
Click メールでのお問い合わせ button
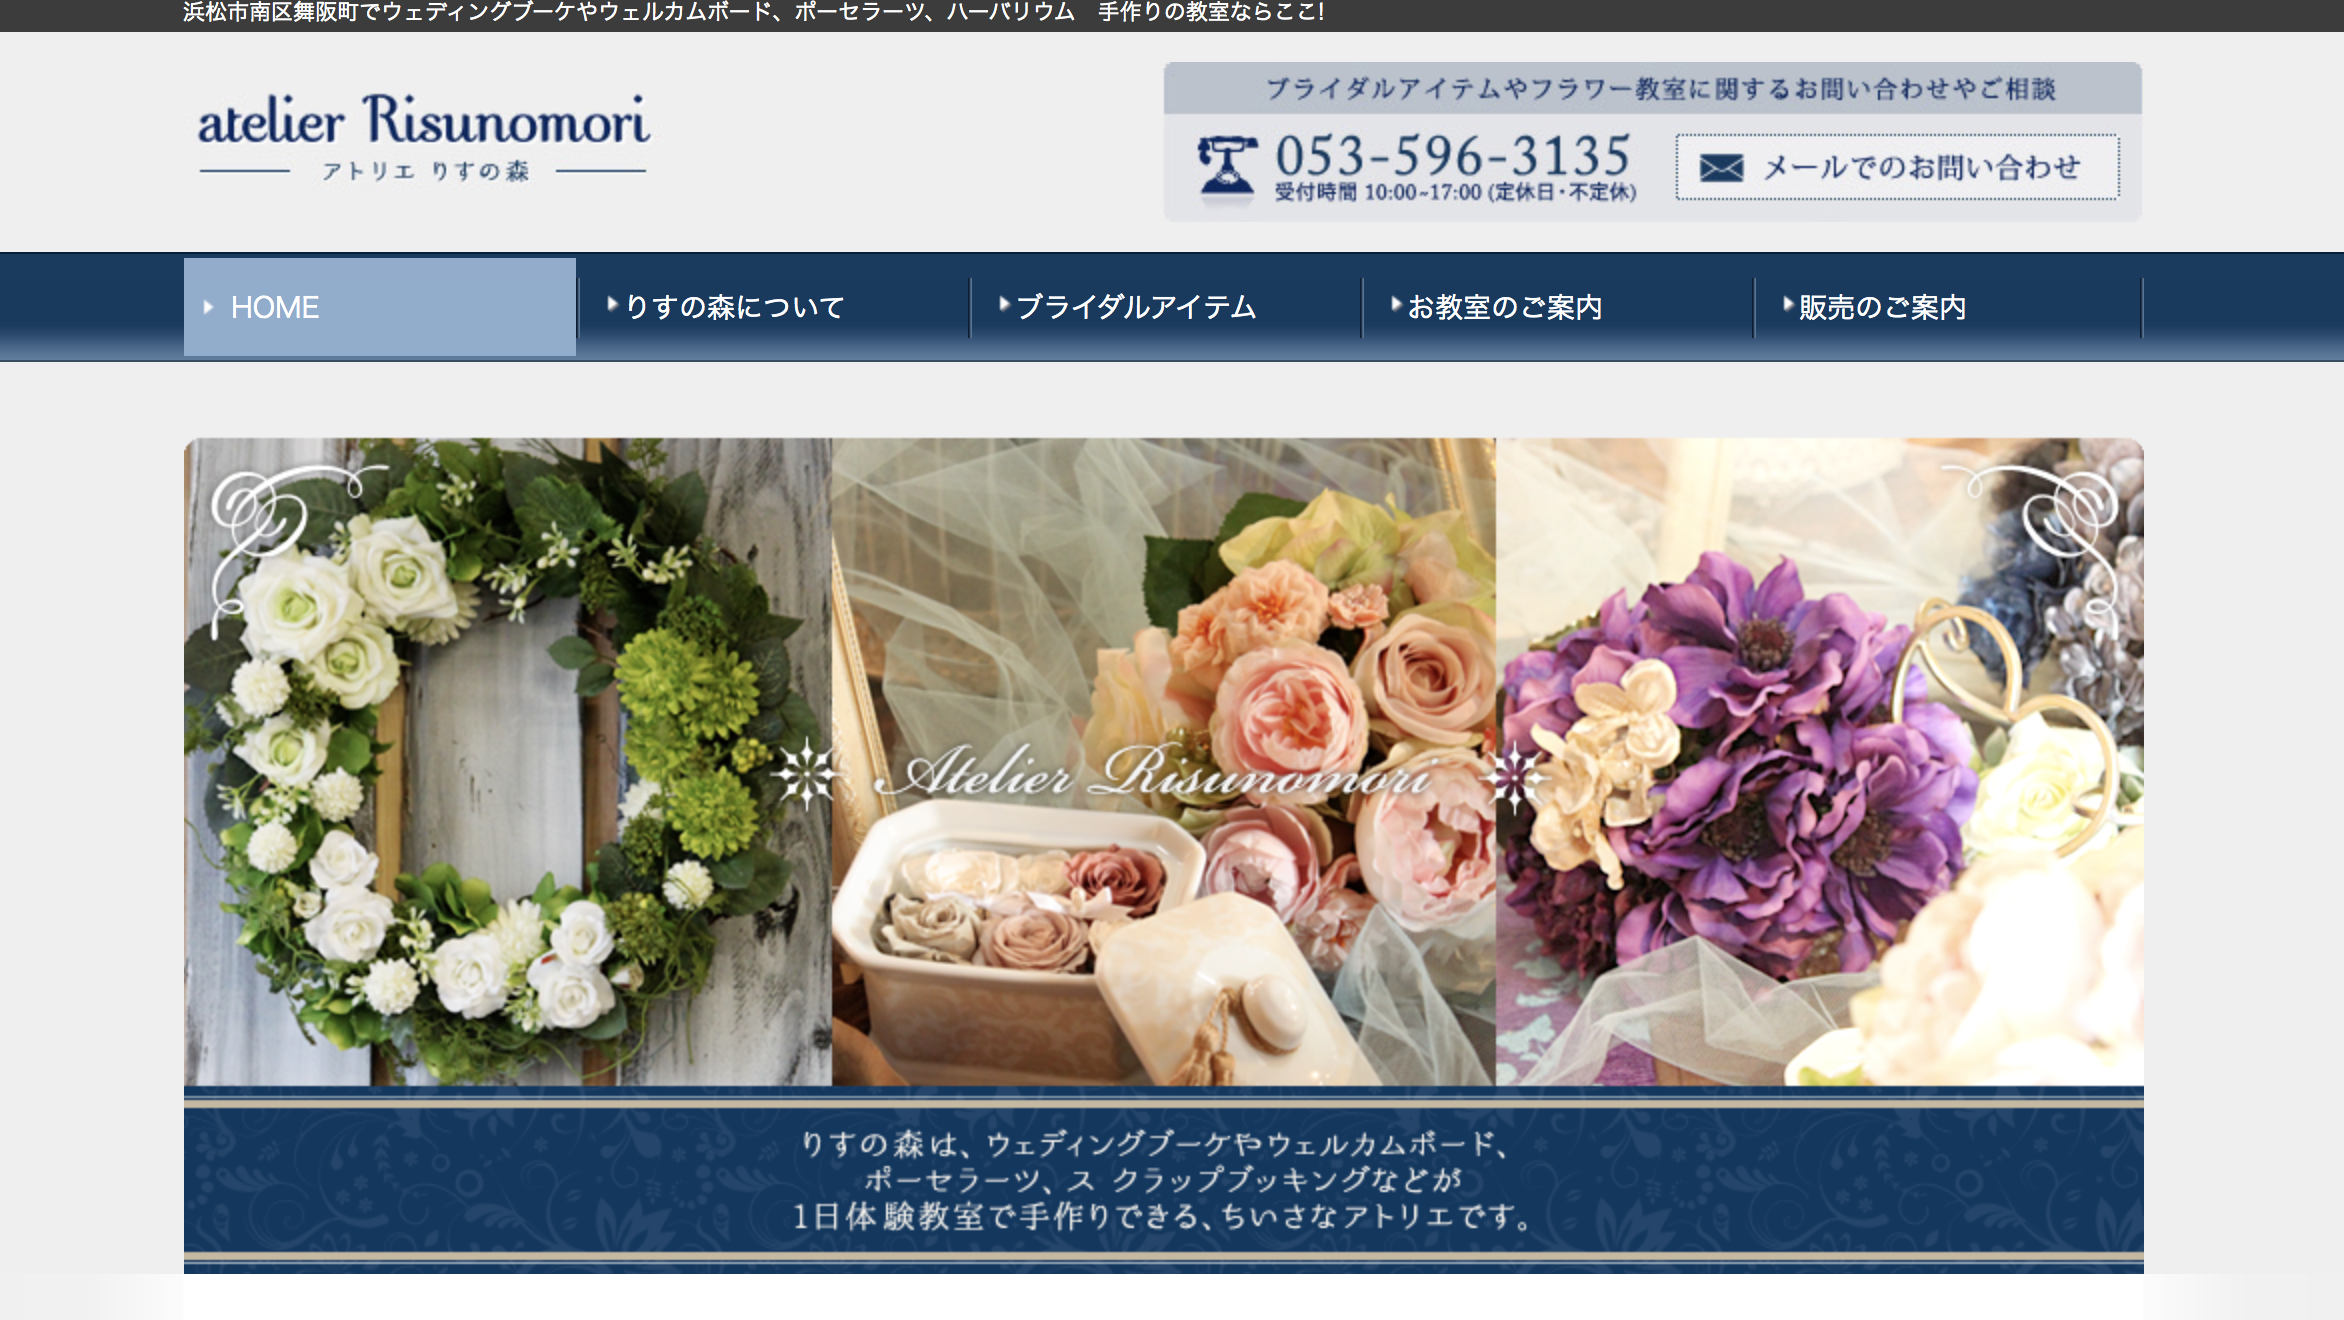click(1897, 167)
